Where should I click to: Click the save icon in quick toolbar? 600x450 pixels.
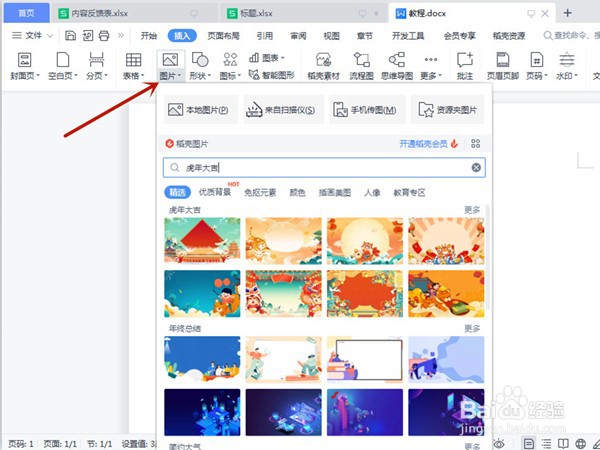coord(70,36)
